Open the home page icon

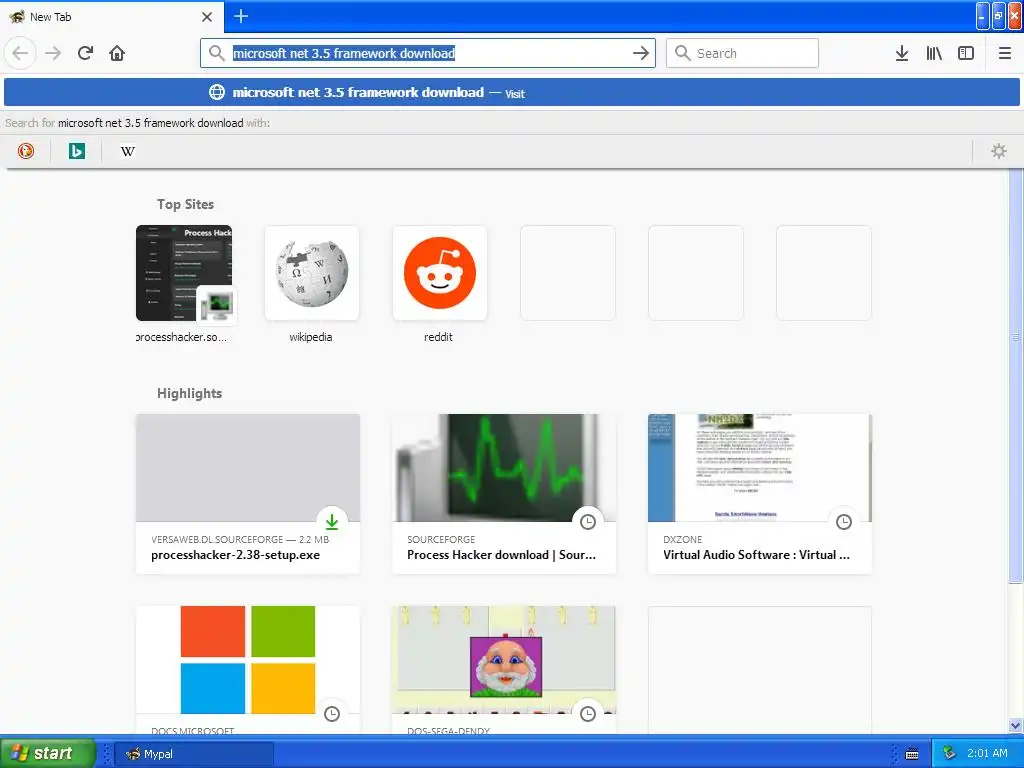tap(117, 53)
